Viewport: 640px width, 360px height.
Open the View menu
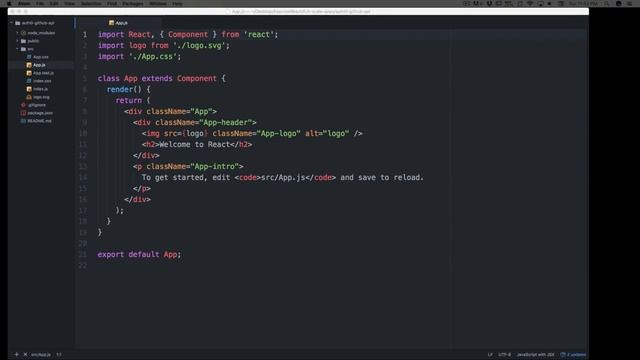tap(69, 4)
